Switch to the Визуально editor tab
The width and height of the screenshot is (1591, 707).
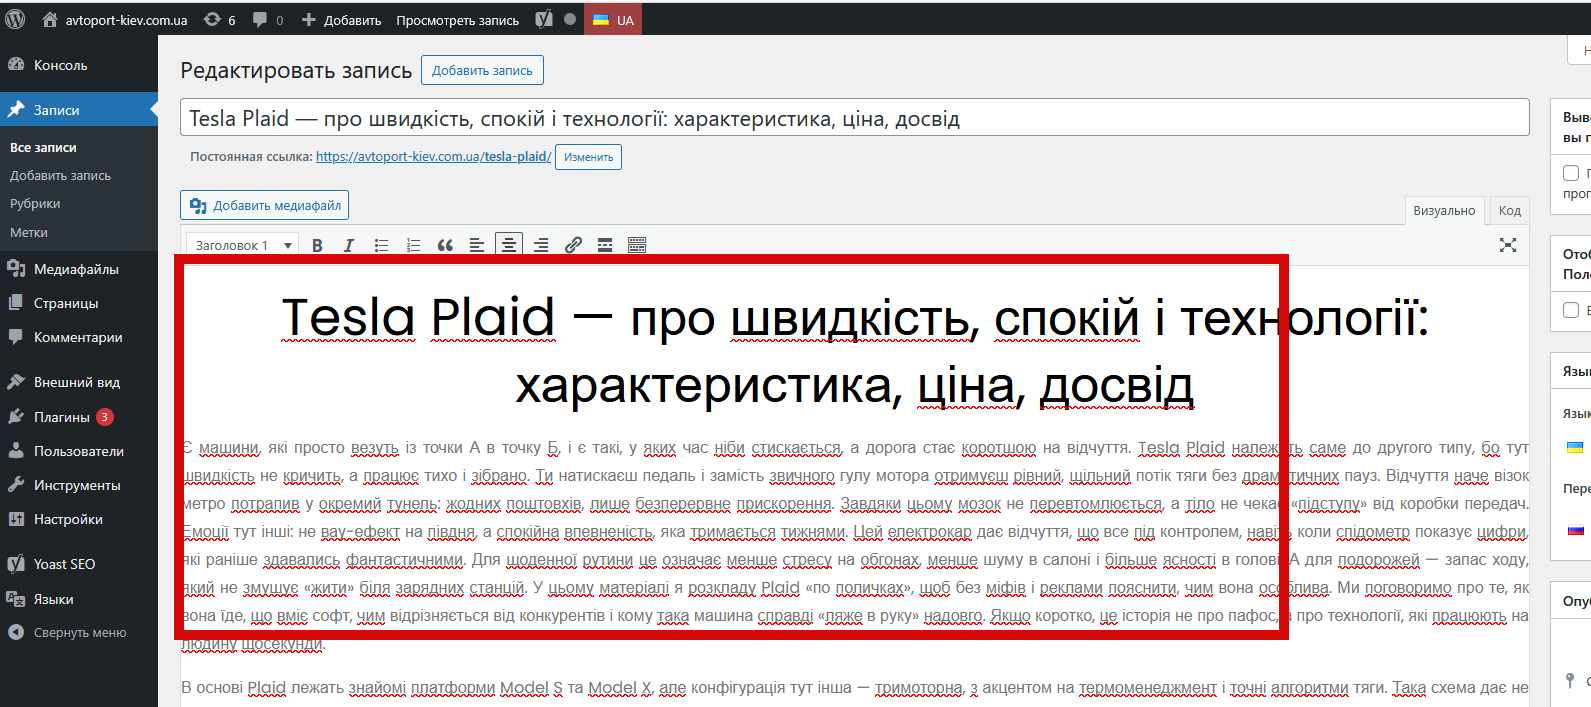[1444, 210]
